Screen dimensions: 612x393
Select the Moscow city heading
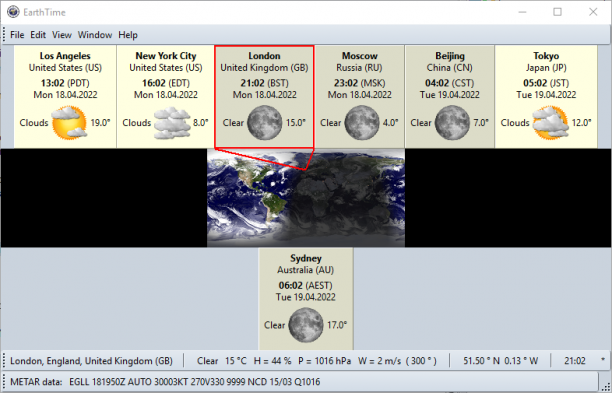tap(360, 56)
